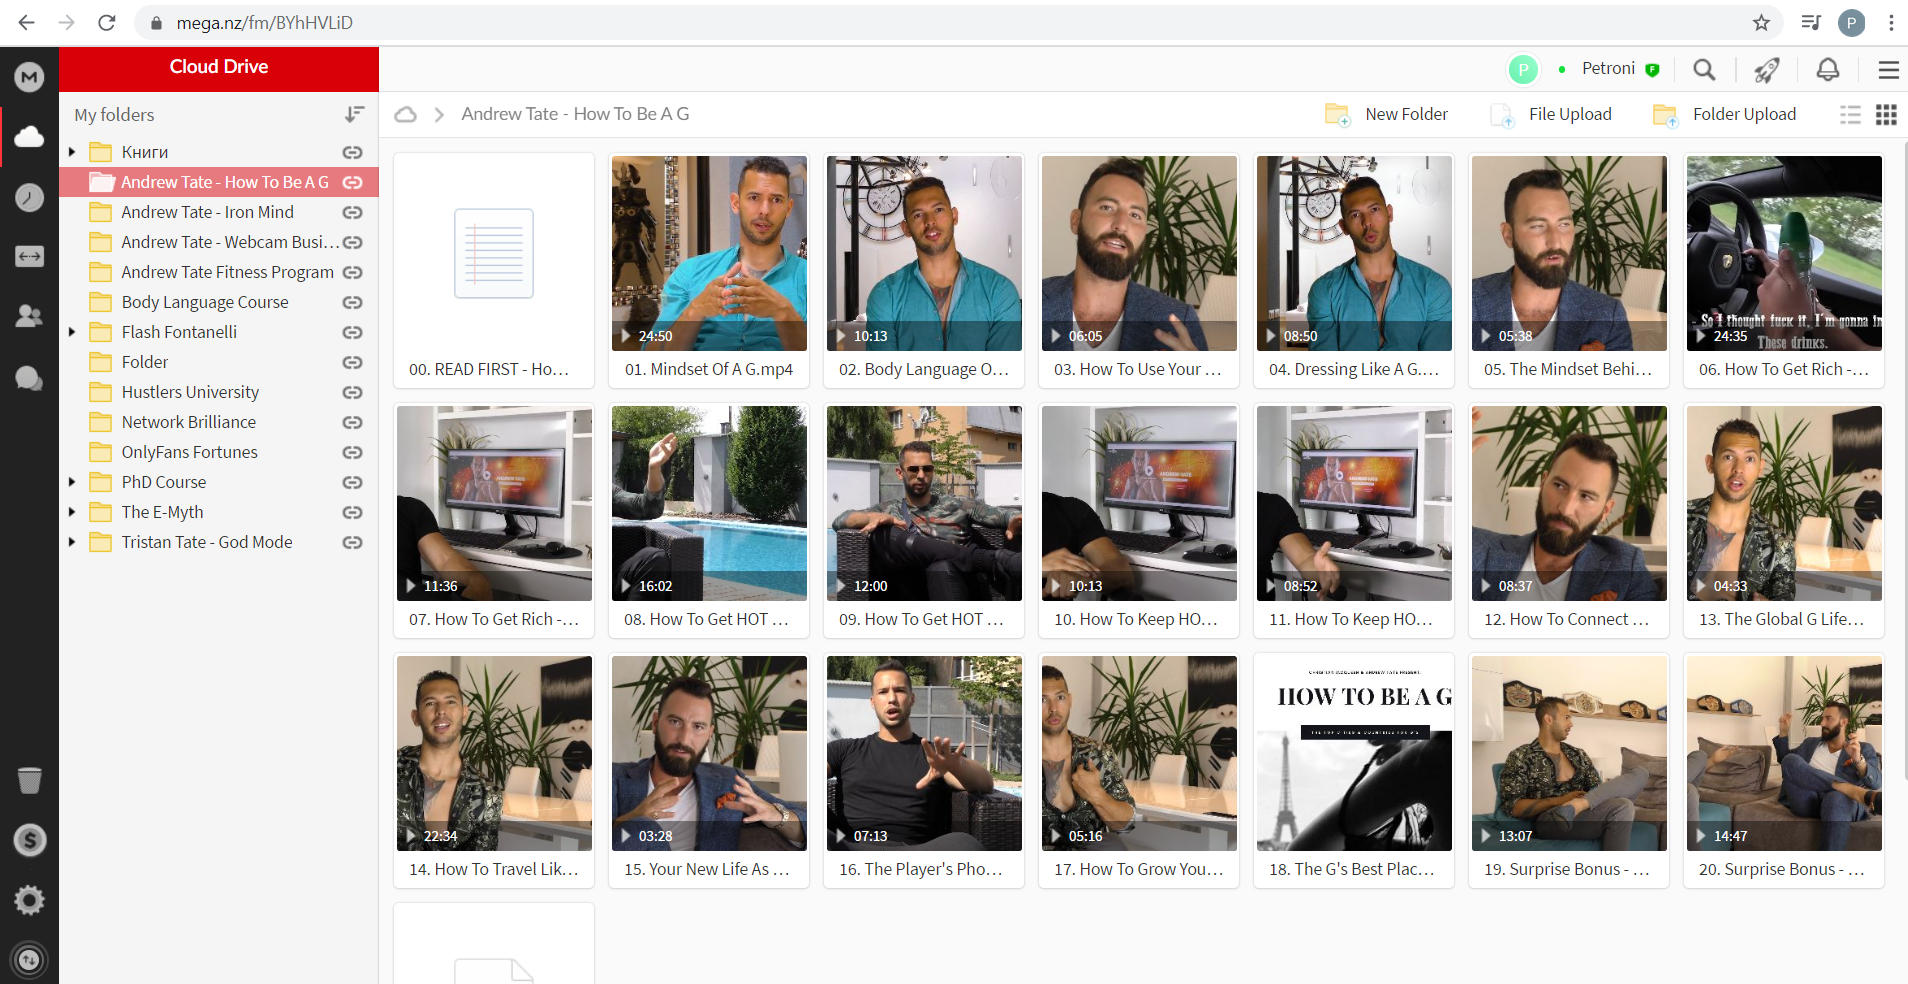This screenshot has height=984, width=1908.
Task: Expand The E-Myth folder
Action: 72,512
